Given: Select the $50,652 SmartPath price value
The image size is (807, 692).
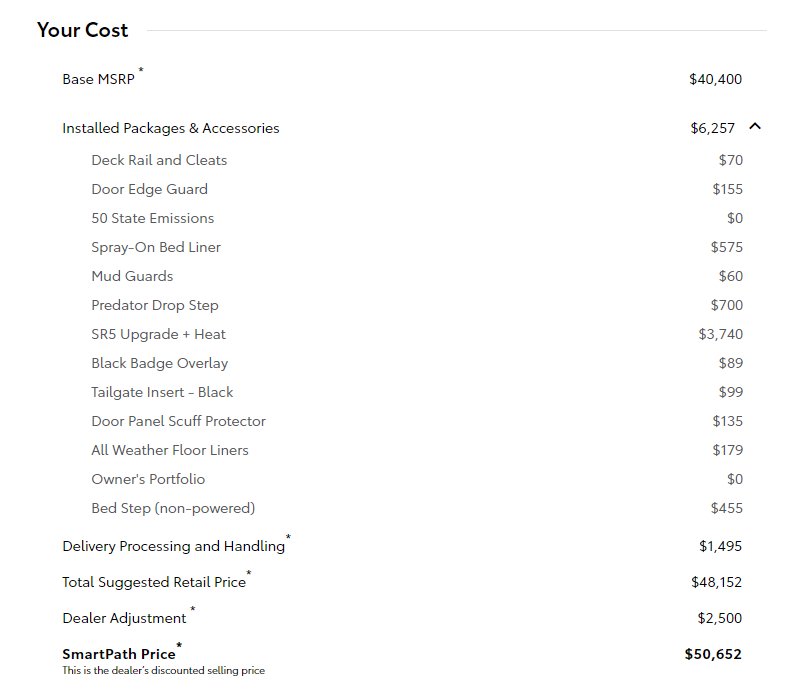Looking at the screenshot, I should tap(713, 654).
